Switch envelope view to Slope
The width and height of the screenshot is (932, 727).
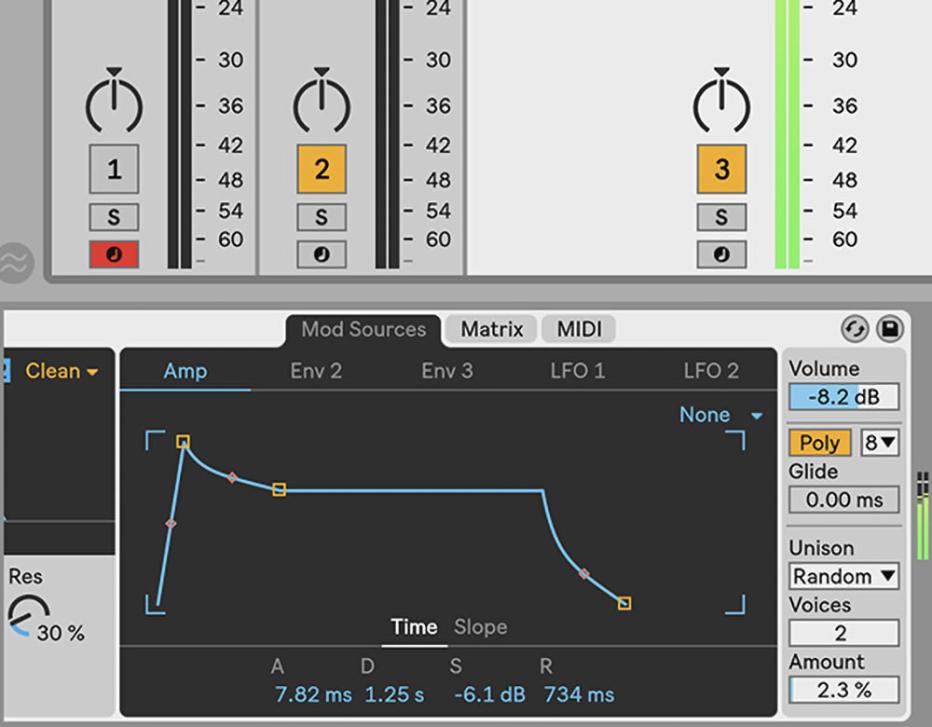coord(480,628)
